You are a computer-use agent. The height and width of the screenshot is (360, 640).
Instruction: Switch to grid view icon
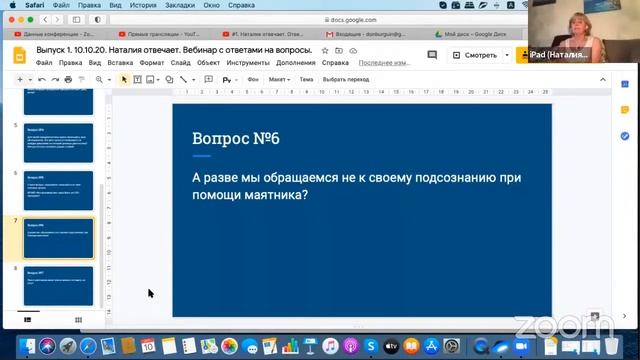tap(78, 320)
